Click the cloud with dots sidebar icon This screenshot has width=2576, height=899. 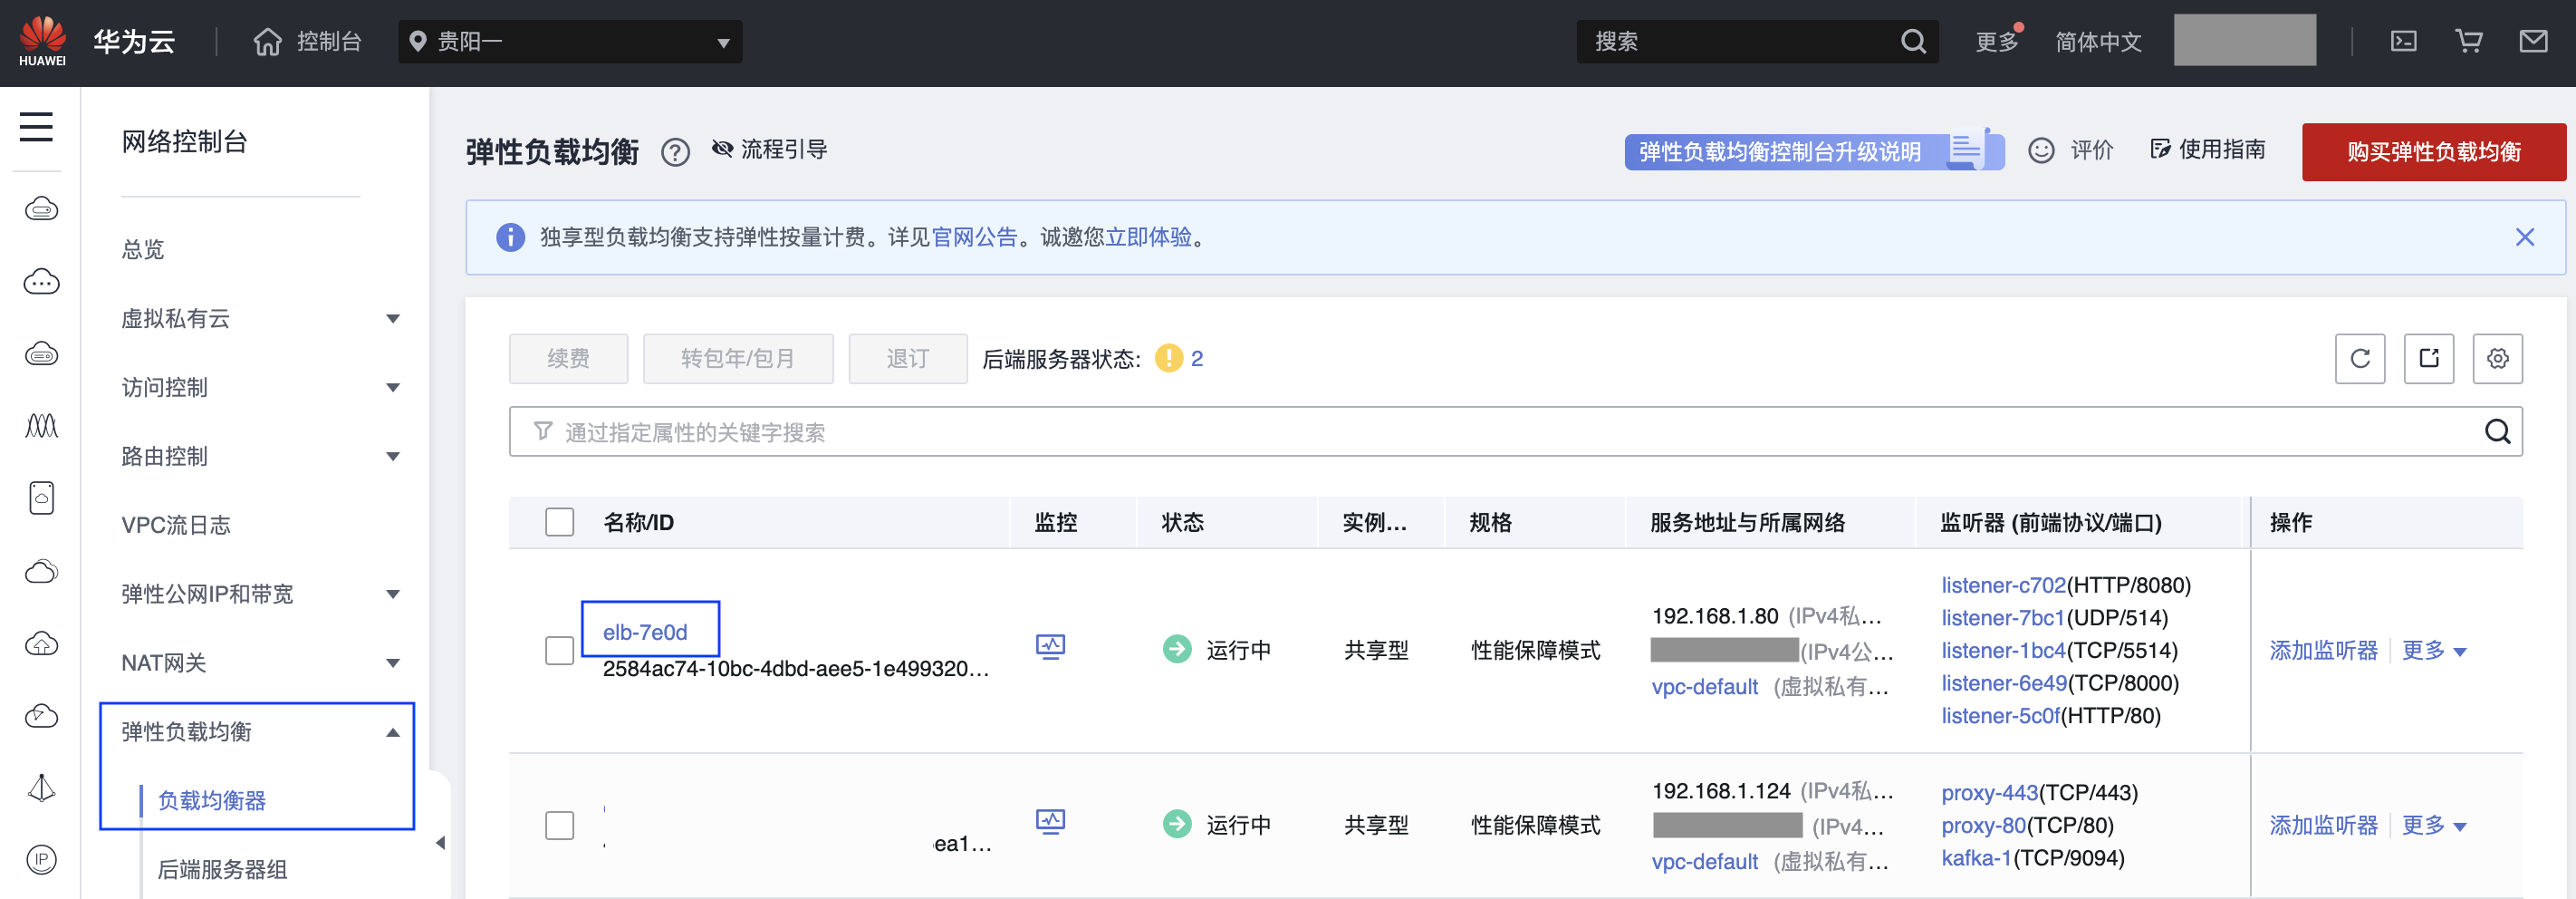coord(41,282)
